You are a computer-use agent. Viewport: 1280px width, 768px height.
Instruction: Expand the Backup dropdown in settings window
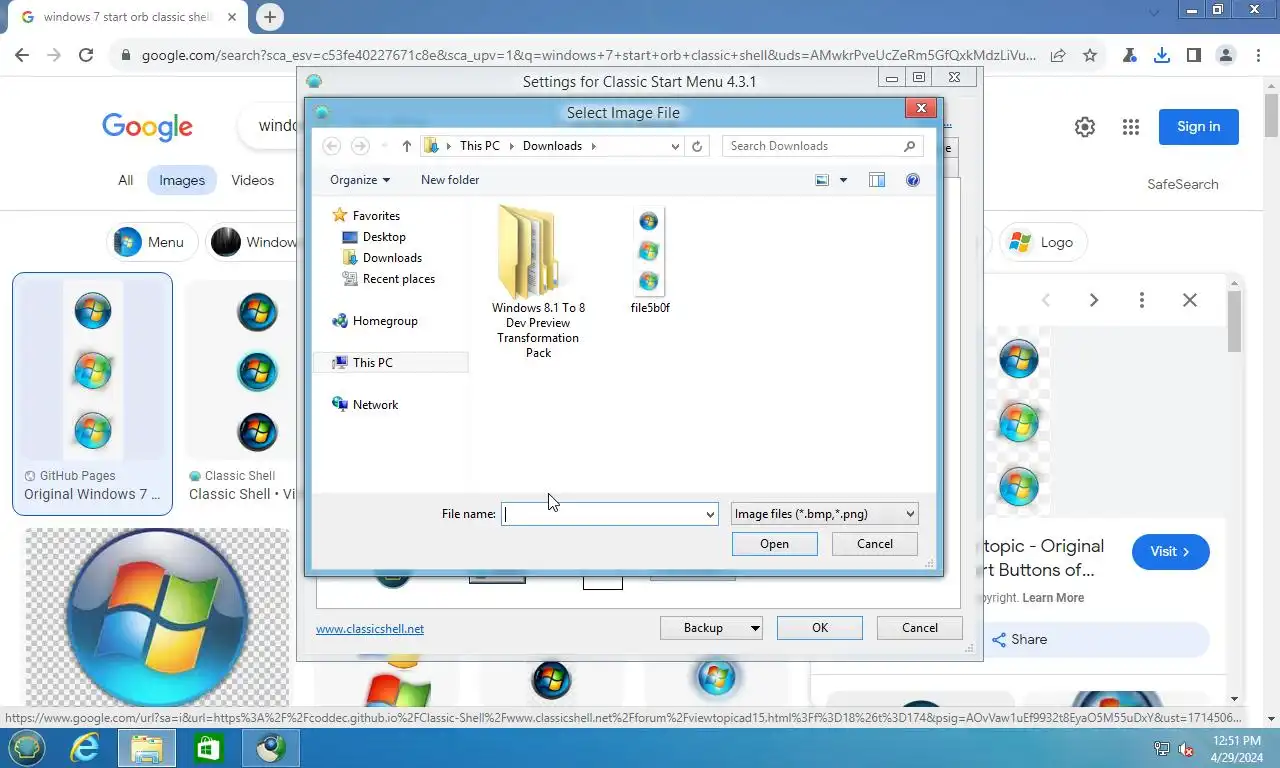(754, 628)
